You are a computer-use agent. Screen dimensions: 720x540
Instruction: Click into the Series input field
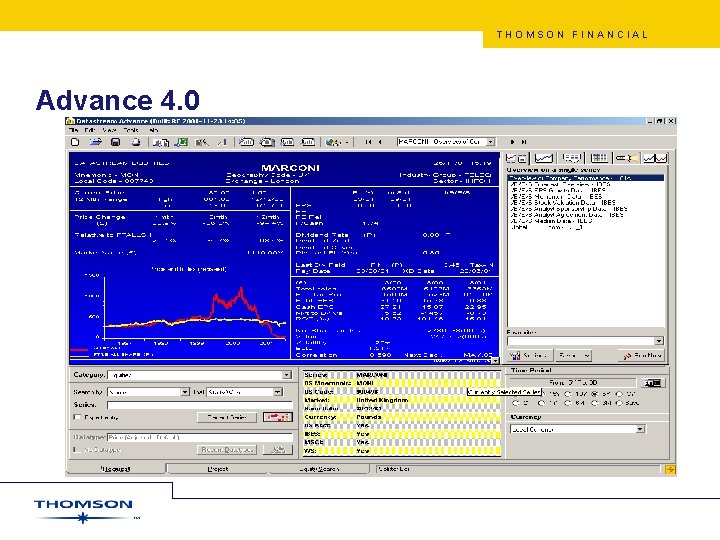(200, 405)
